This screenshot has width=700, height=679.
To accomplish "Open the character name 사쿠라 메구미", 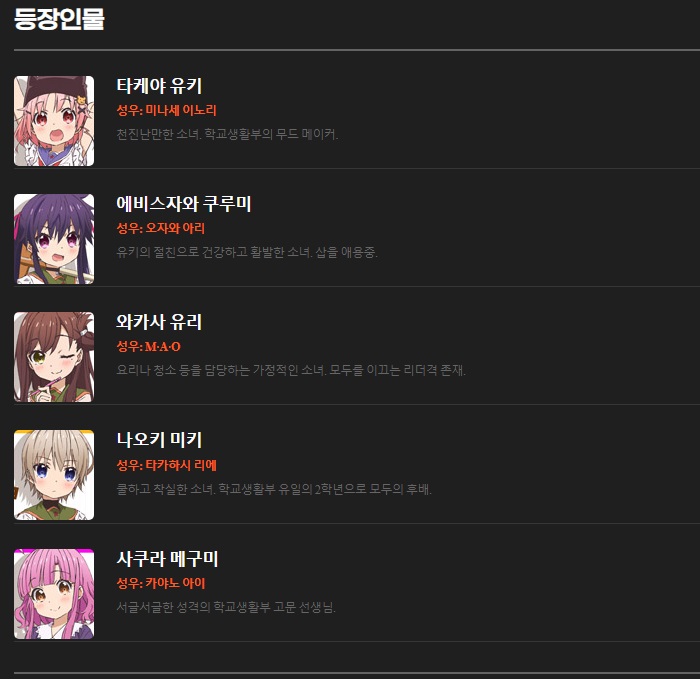I will (x=167, y=558).
